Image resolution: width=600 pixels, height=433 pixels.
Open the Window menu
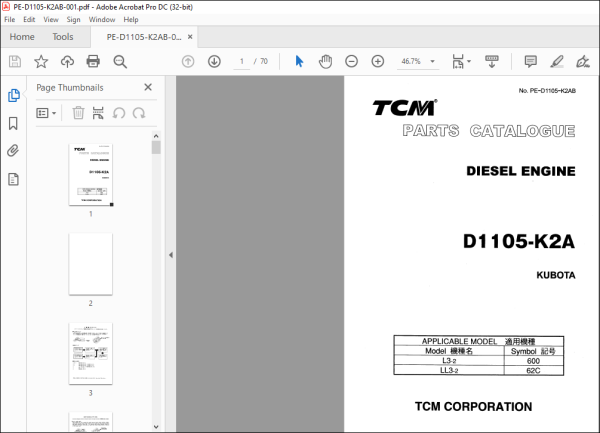coord(102,20)
